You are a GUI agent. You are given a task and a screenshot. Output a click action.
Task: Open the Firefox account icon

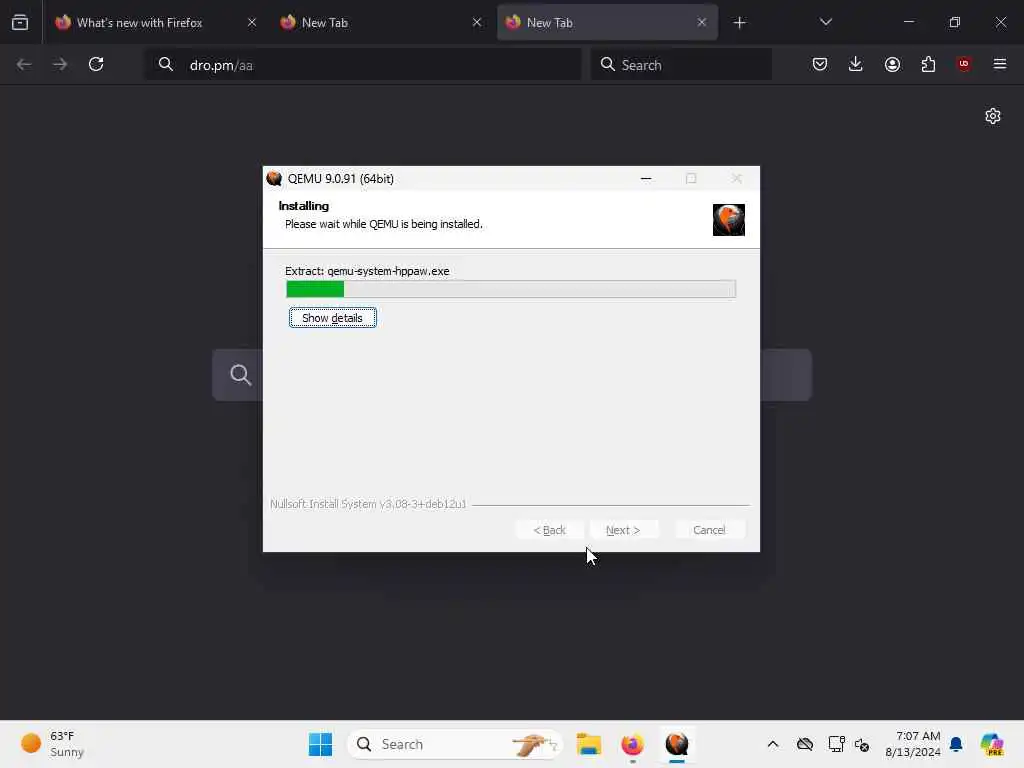892,64
